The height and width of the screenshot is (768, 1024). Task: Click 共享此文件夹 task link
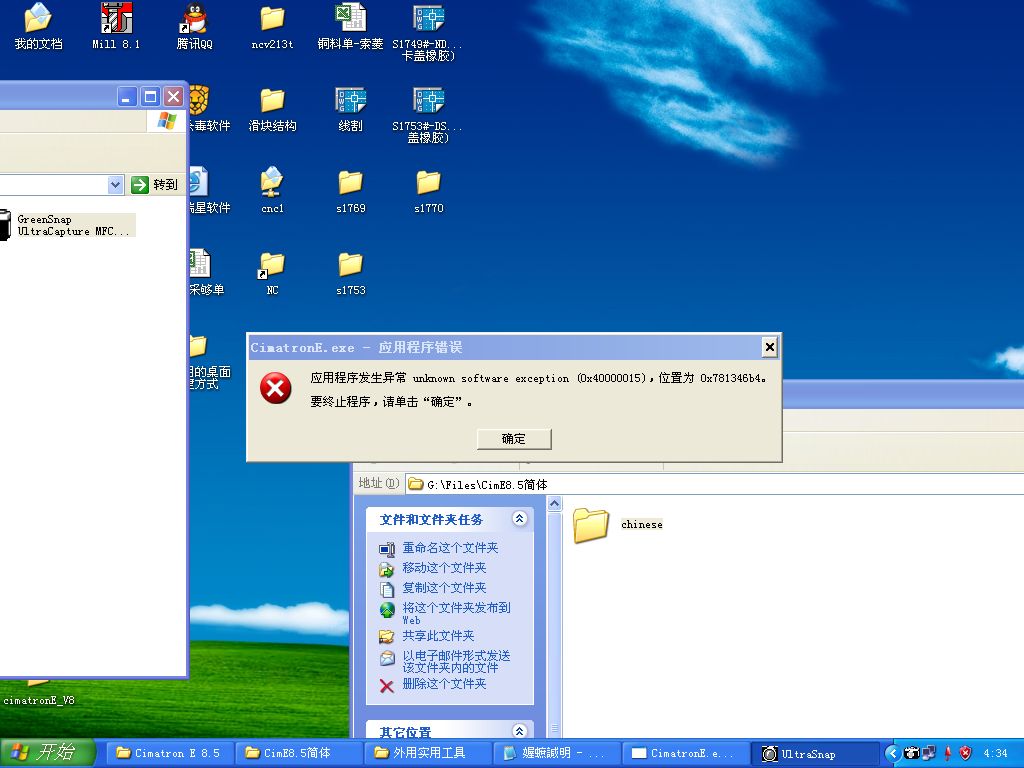(438, 635)
